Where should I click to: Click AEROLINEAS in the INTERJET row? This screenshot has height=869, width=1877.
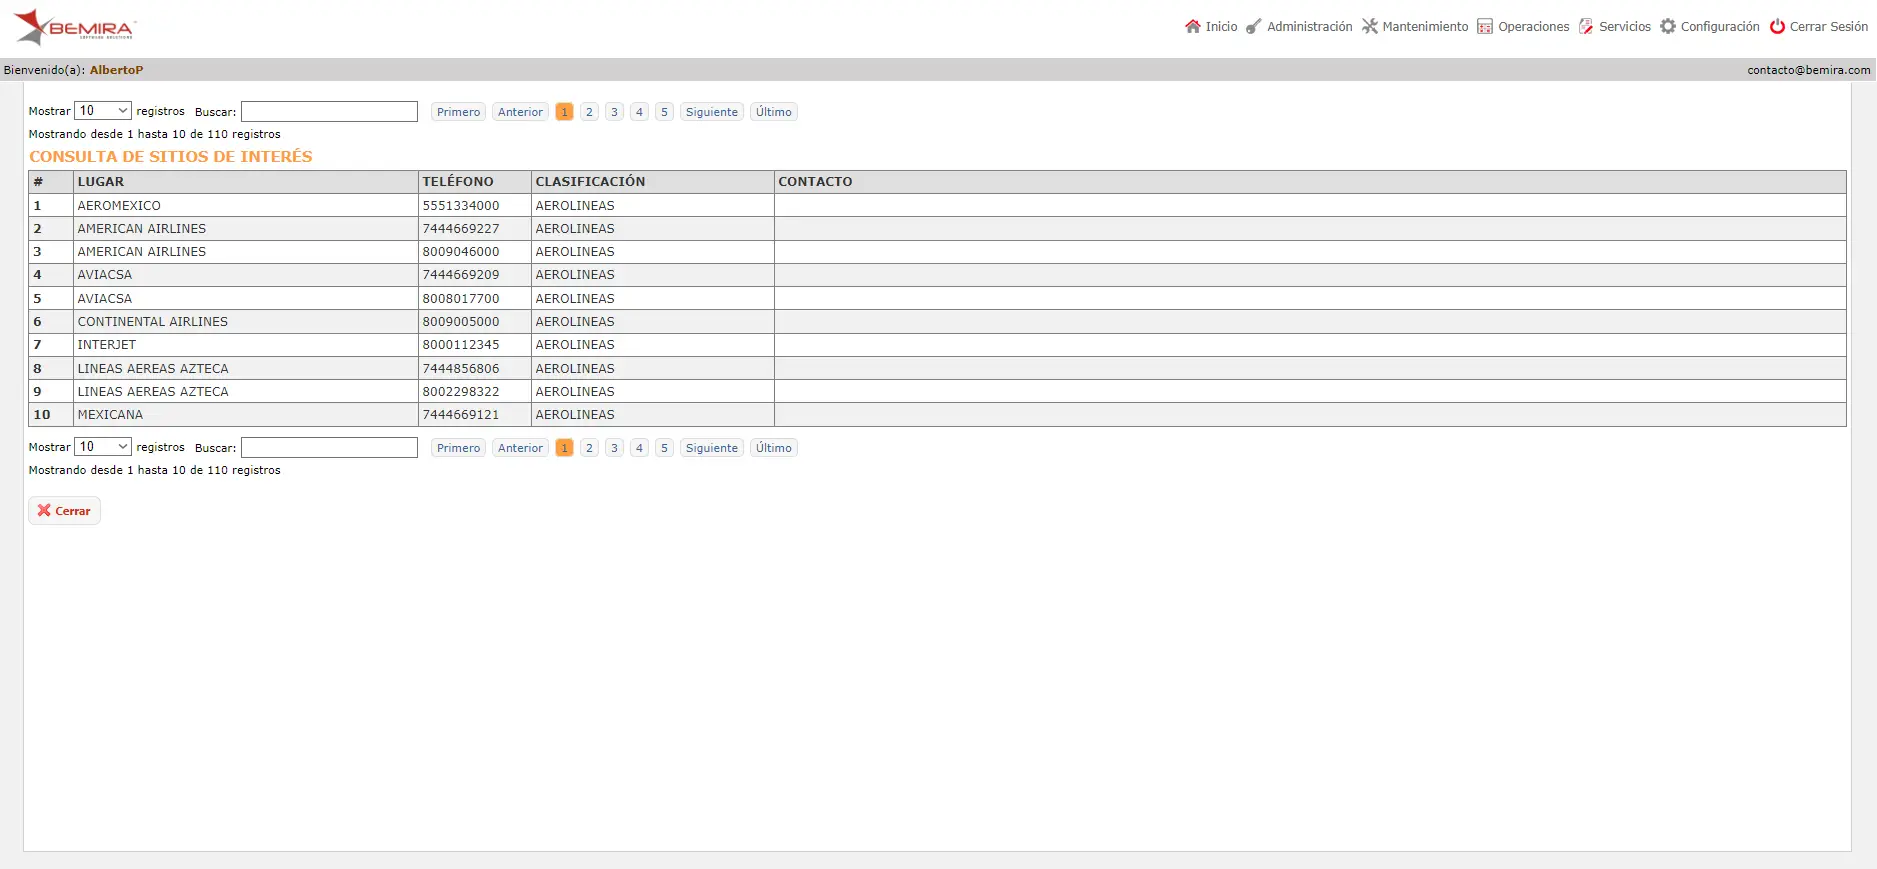tap(575, 345)
